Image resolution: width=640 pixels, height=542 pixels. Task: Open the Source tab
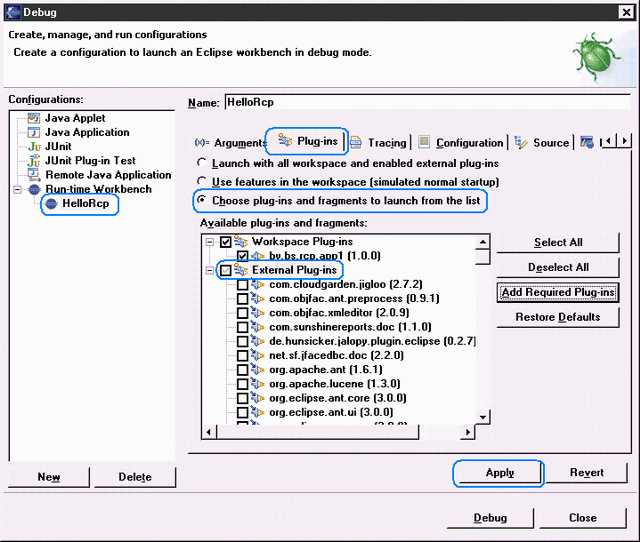click(x=542, y=142)
